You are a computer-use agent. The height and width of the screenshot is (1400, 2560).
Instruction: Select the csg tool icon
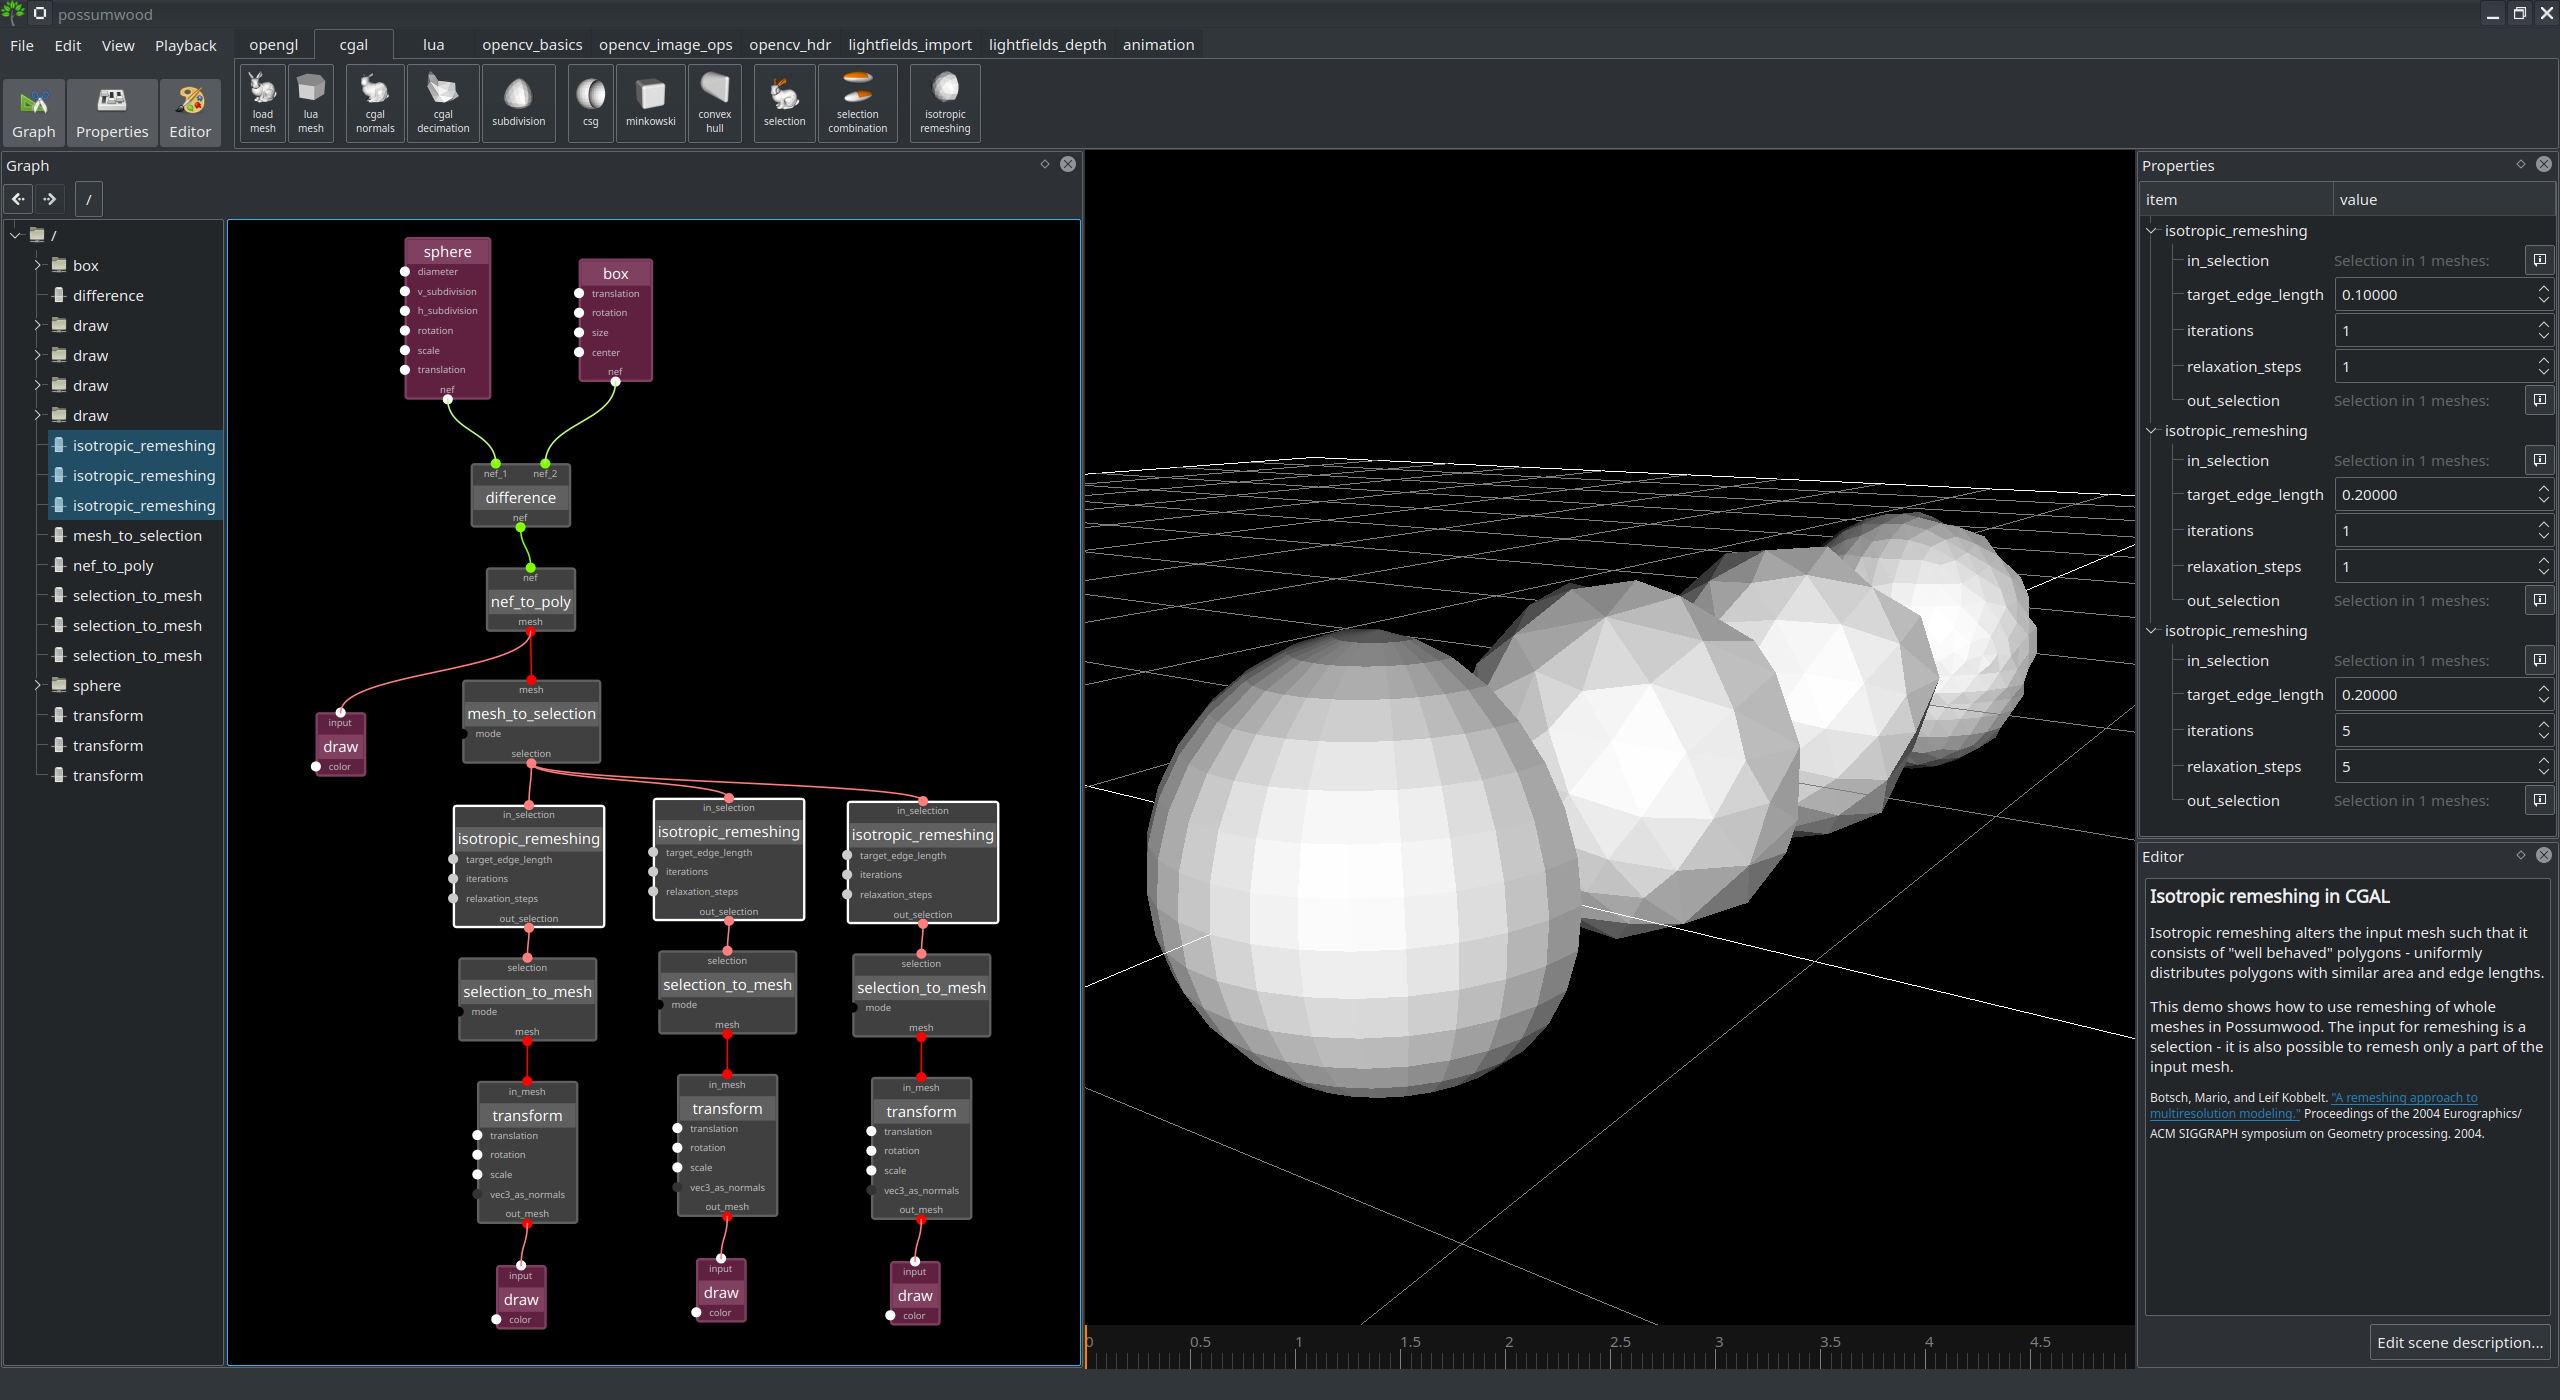pos(591,103)
